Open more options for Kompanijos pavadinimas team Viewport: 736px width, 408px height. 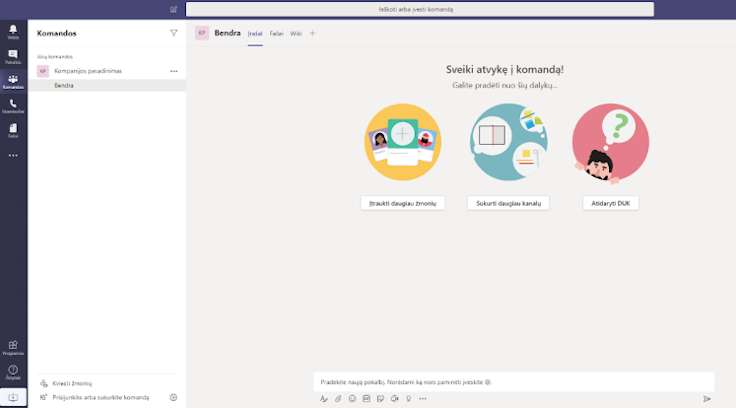[174, 71]
